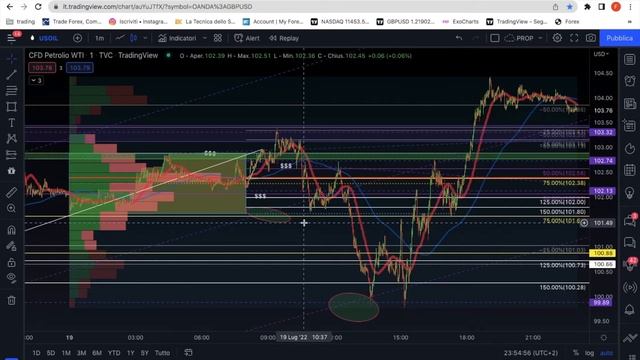
Task: Open the watchlist panel icon
Action: click(630, 60)
